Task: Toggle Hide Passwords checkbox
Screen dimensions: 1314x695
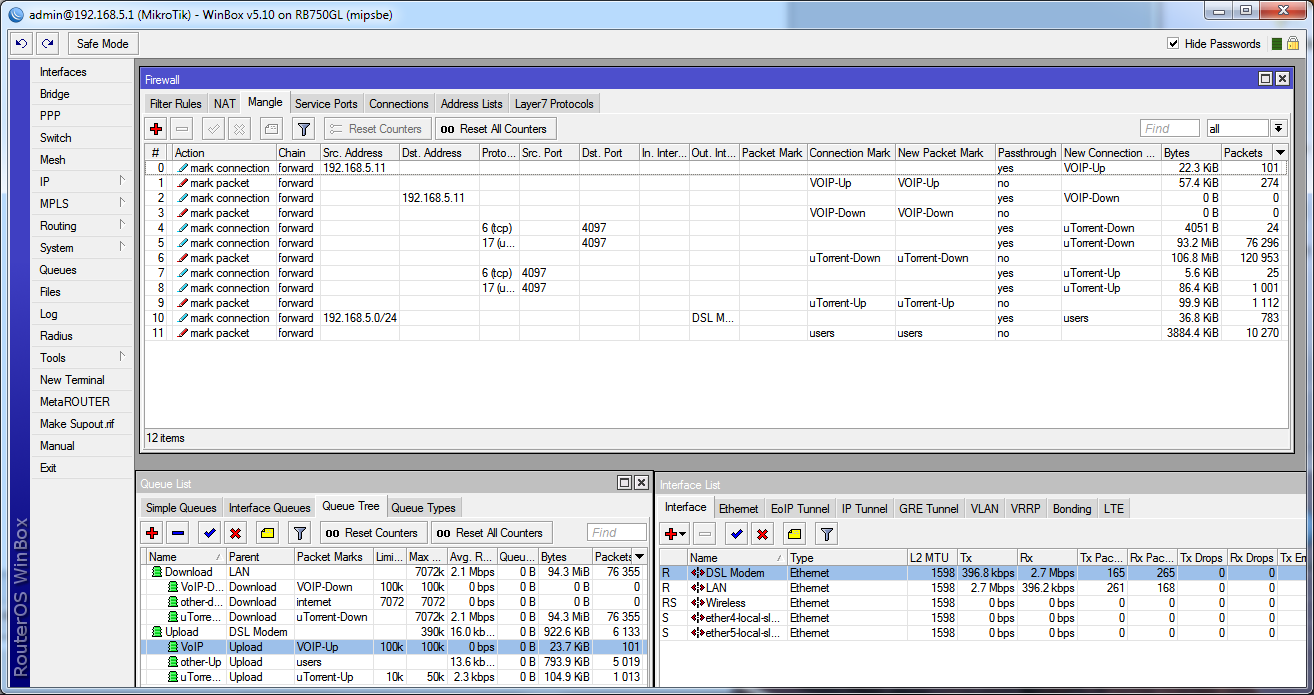Action: click(1174, 44)
